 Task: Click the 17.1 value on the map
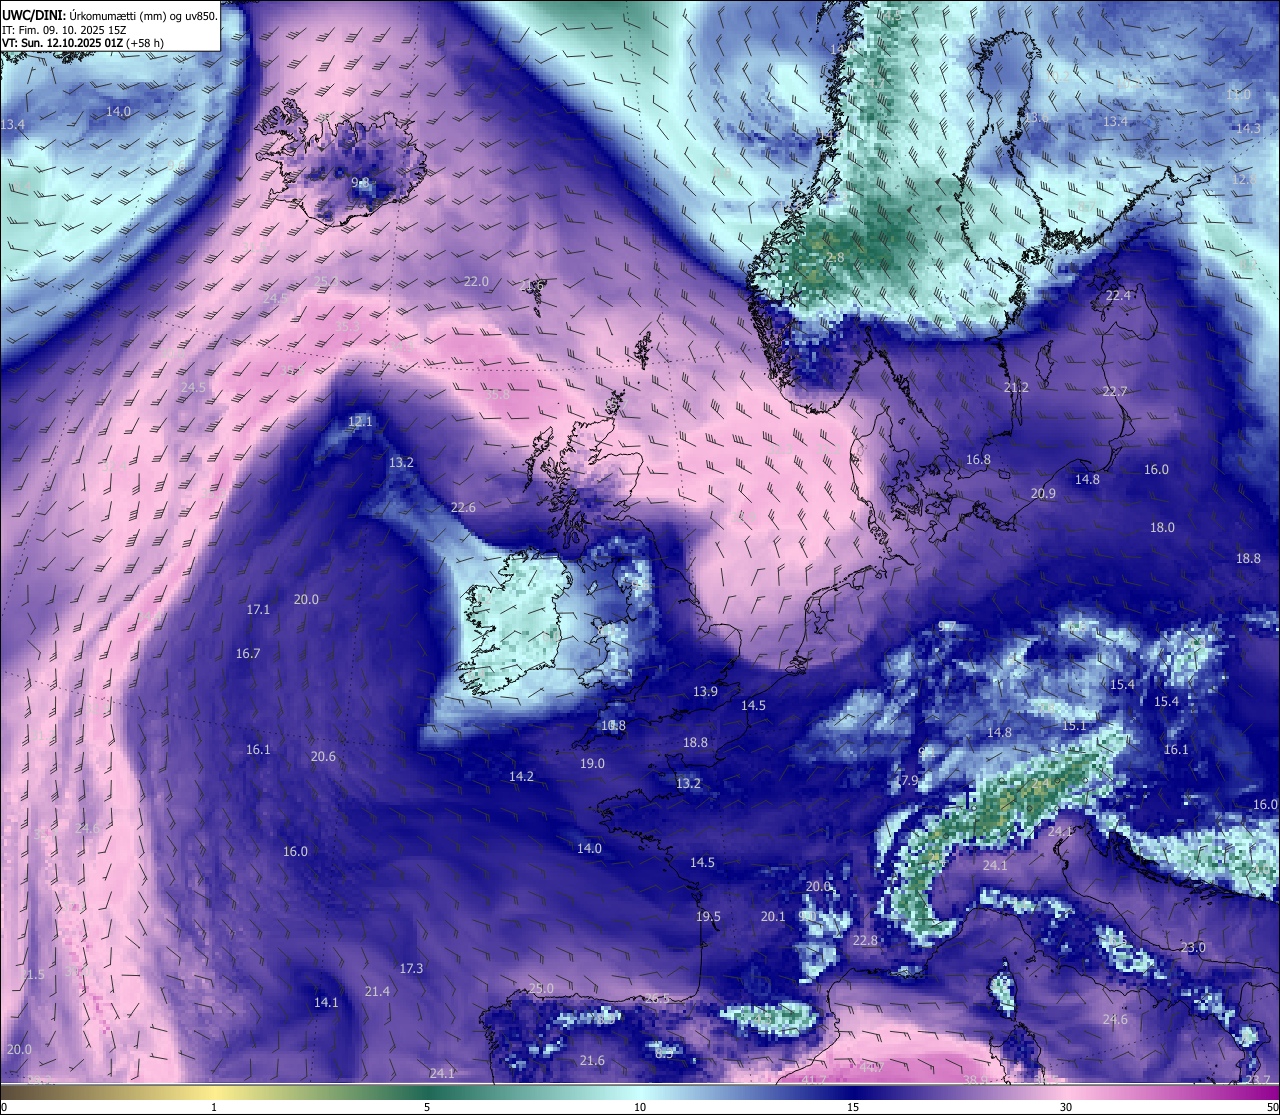click(x=258, y=610)
